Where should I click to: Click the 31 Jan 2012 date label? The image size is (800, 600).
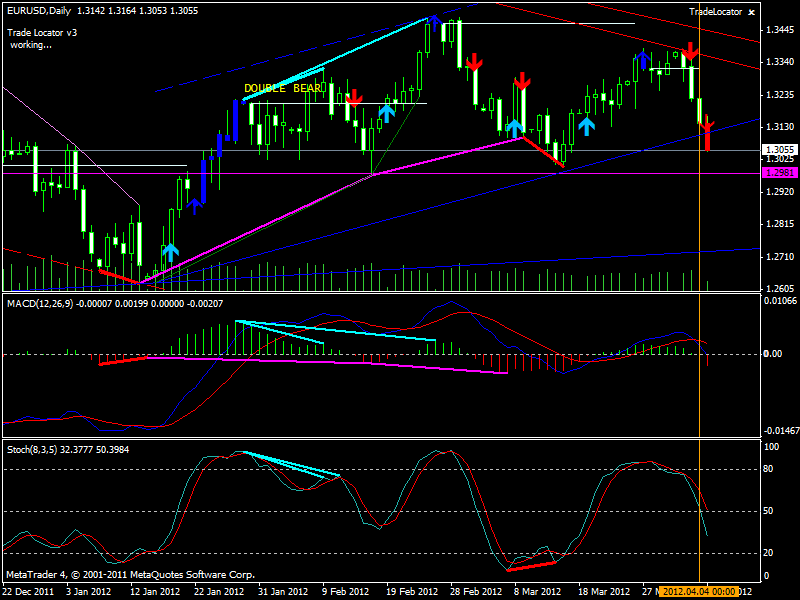tap(283, 592)
